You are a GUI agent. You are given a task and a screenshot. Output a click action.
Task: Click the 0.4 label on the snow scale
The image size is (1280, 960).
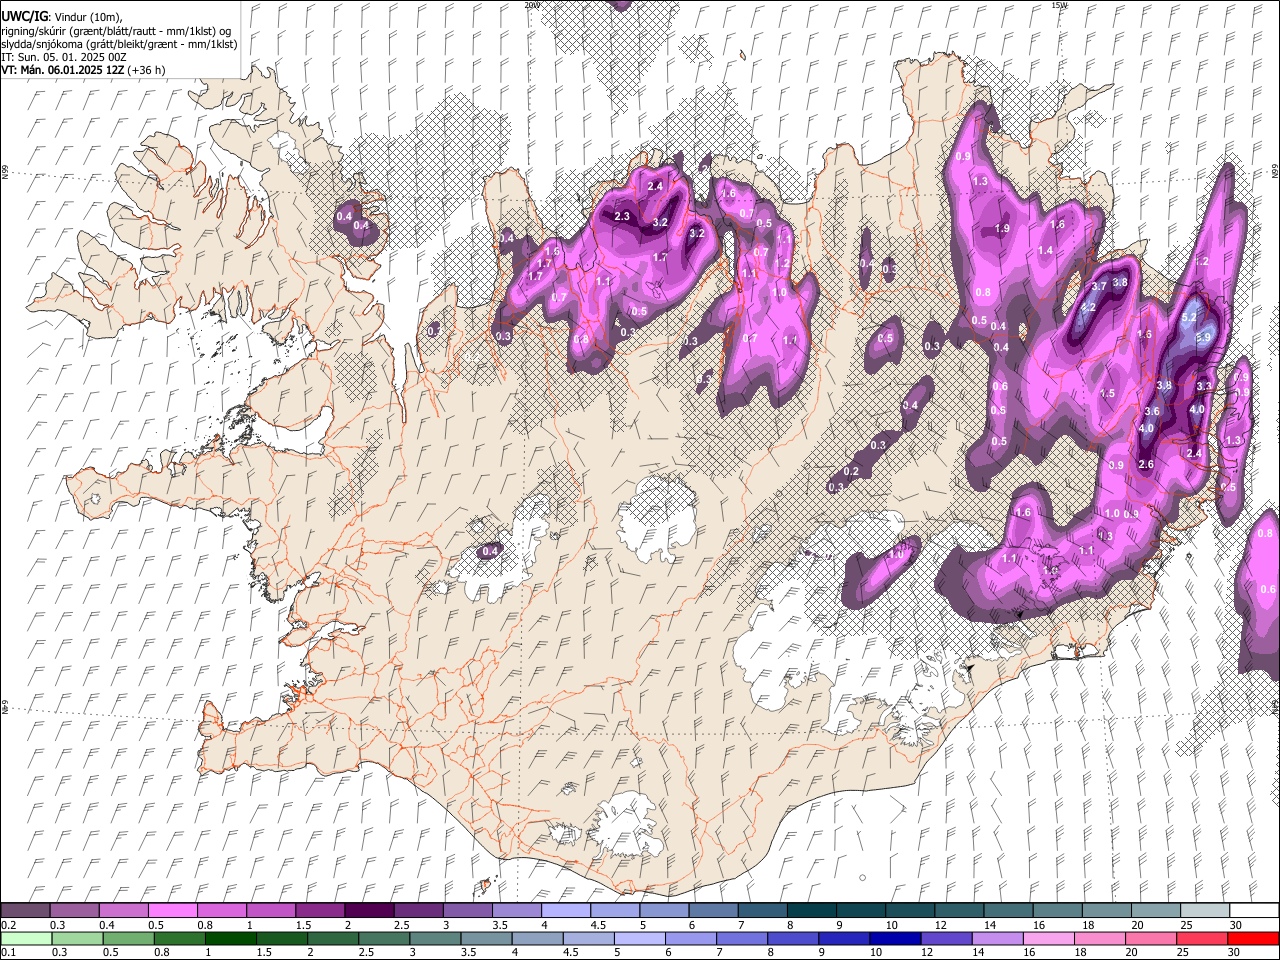[107, 925]
